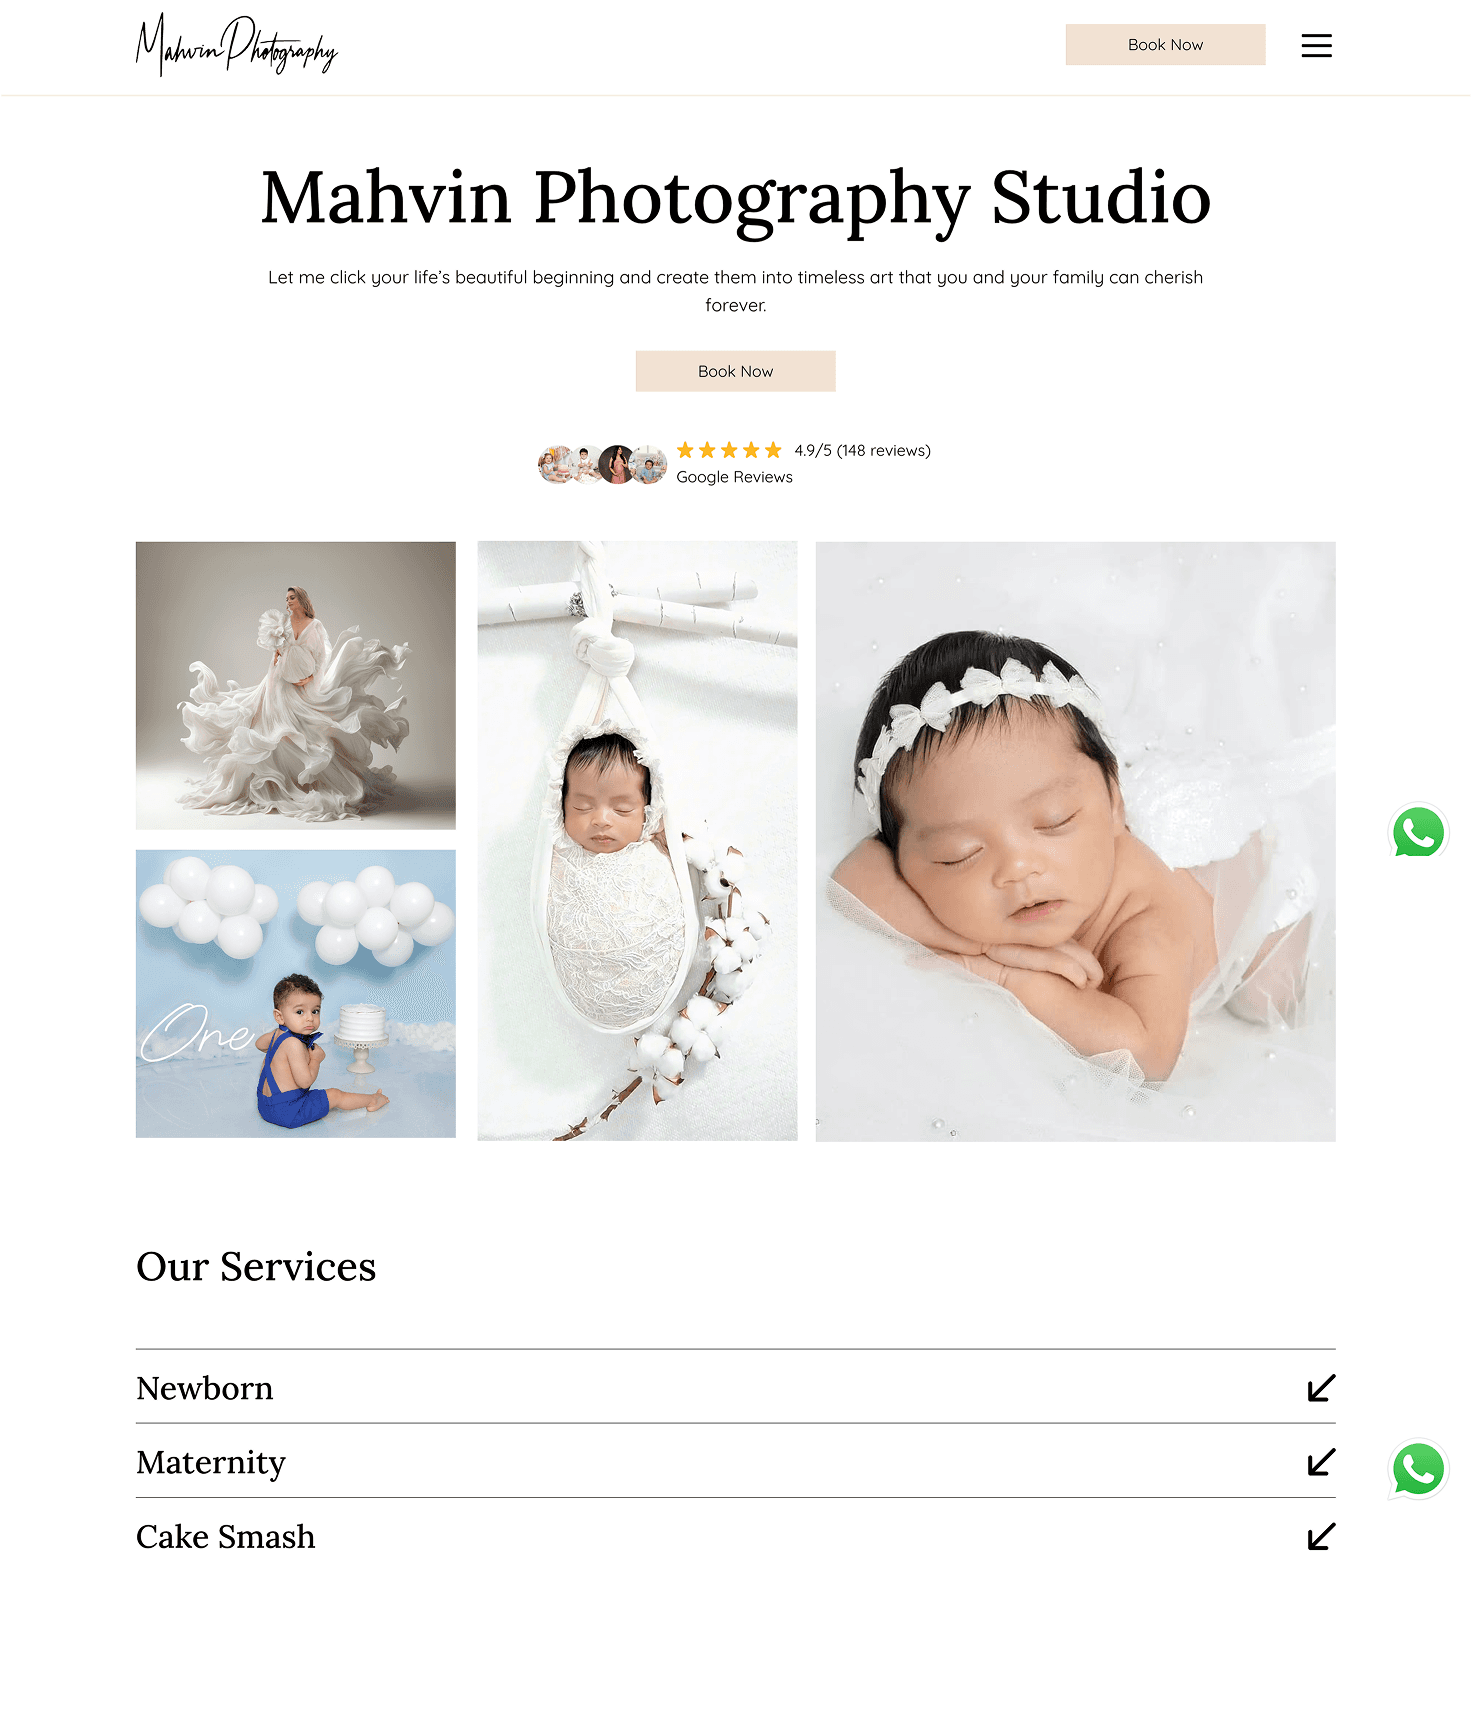Expand the Cake Smash service row
1471x1711 pixels.
click(x=736, y=1535)
